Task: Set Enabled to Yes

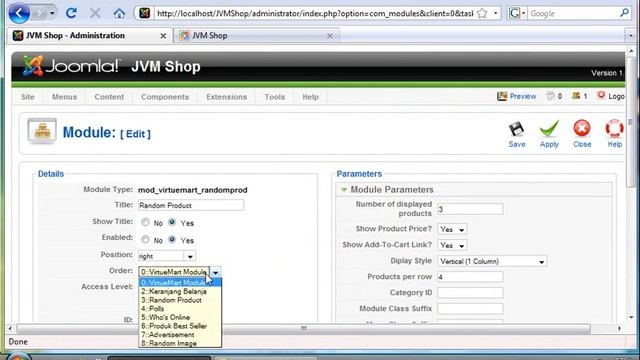Action: [x=172, y=239]
